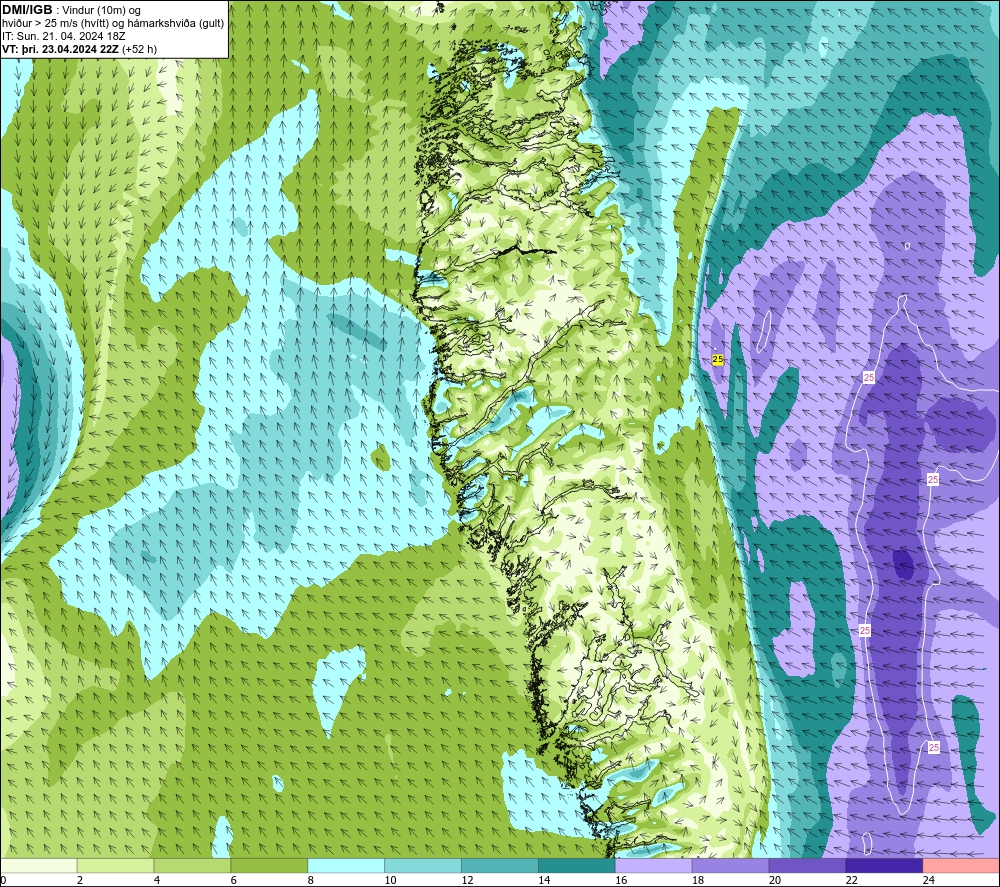This screenshot has width=1000, height=887.
Task: Click the medium purple 18–20 m/s legend swatch
Action: point(730,866)
